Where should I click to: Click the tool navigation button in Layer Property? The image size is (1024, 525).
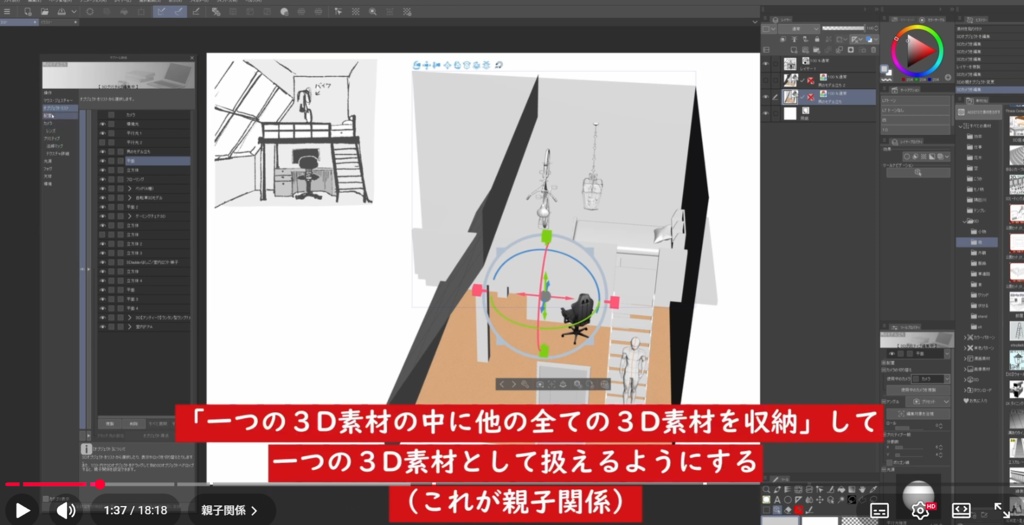[918, 172]
